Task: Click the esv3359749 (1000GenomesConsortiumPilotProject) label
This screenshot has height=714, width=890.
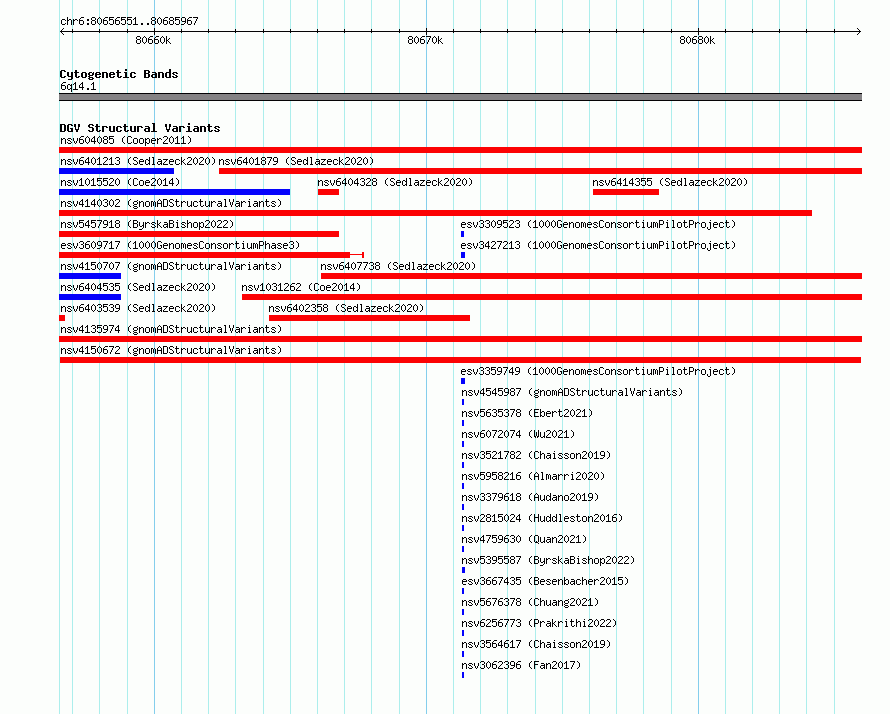Action: pos(598,371)
